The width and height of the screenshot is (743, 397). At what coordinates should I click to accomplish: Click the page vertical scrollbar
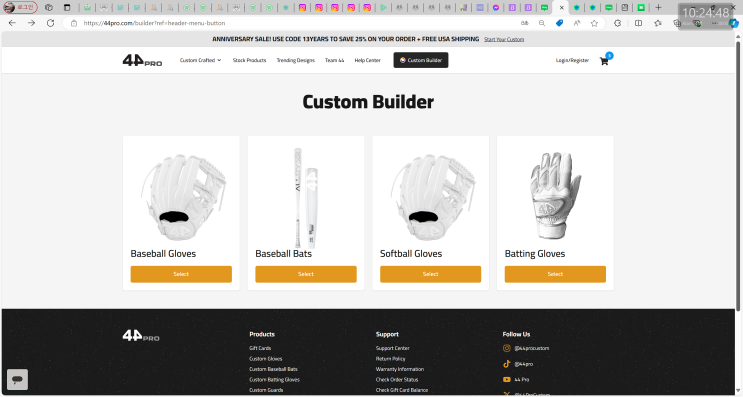(738, 175)
